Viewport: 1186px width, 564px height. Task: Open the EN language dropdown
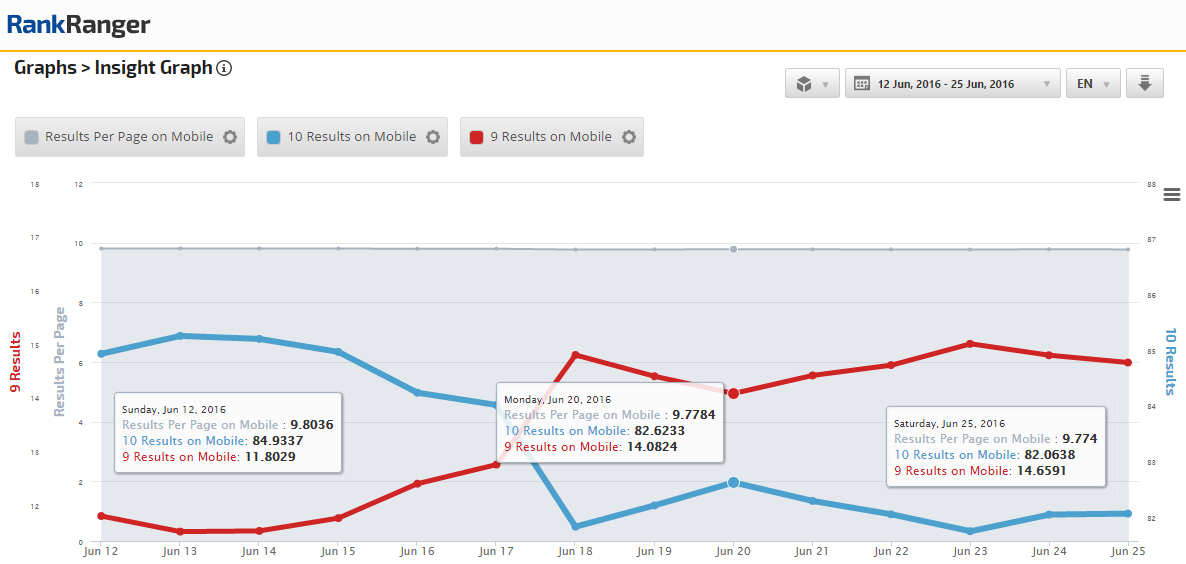(1093, 84)
